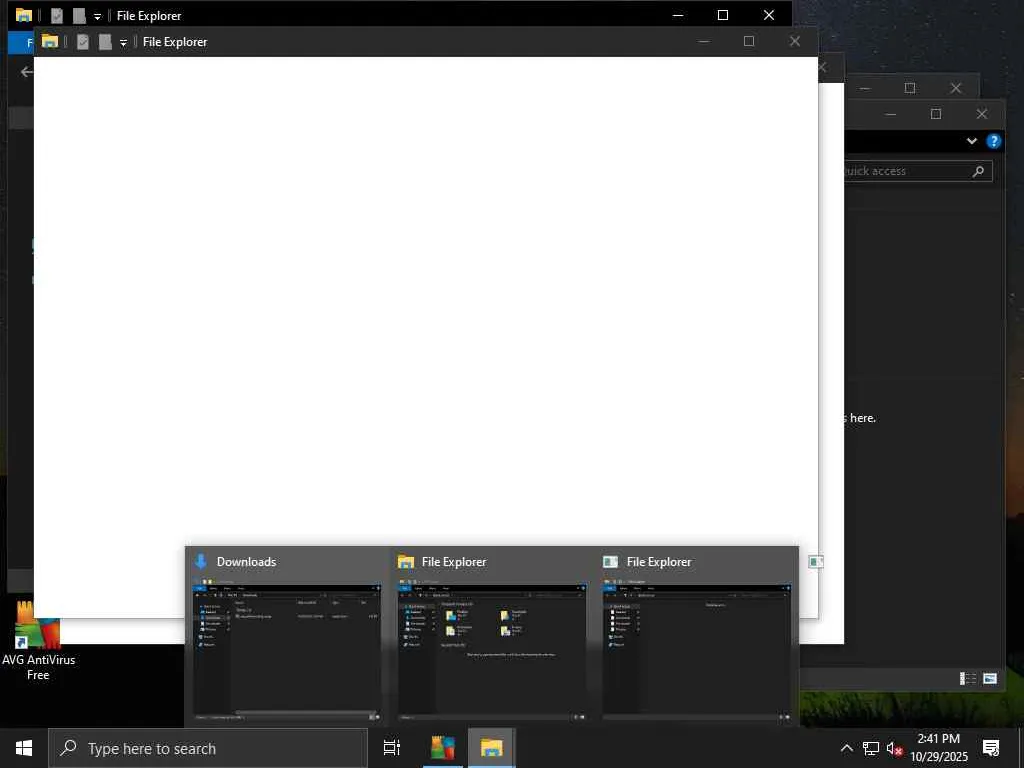Image resolution: width=1024 pixels, height=768 pixels.
Task: Click folder icon of the middle File Explorer preview
Action: [x=406, y=562]
